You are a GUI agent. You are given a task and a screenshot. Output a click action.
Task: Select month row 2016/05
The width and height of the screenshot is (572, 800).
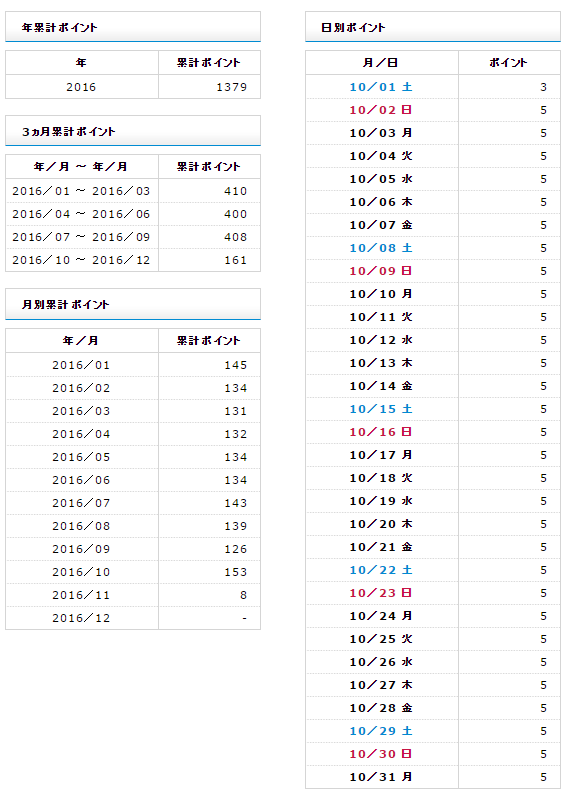pyautogui.click(x=133, y=457)
